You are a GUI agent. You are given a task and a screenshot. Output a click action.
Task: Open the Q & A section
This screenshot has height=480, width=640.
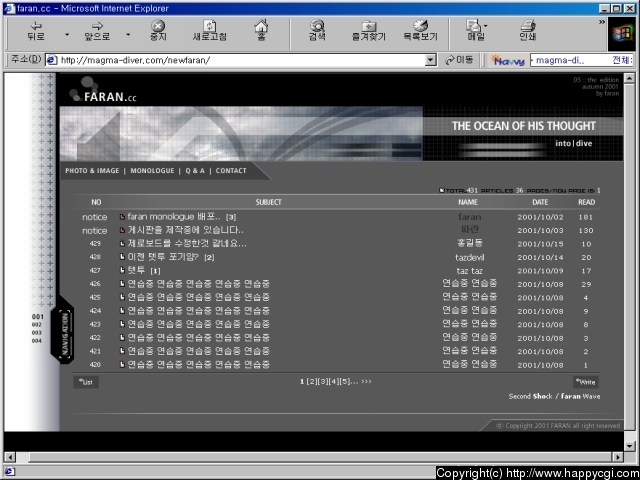[x=195, y=171]
